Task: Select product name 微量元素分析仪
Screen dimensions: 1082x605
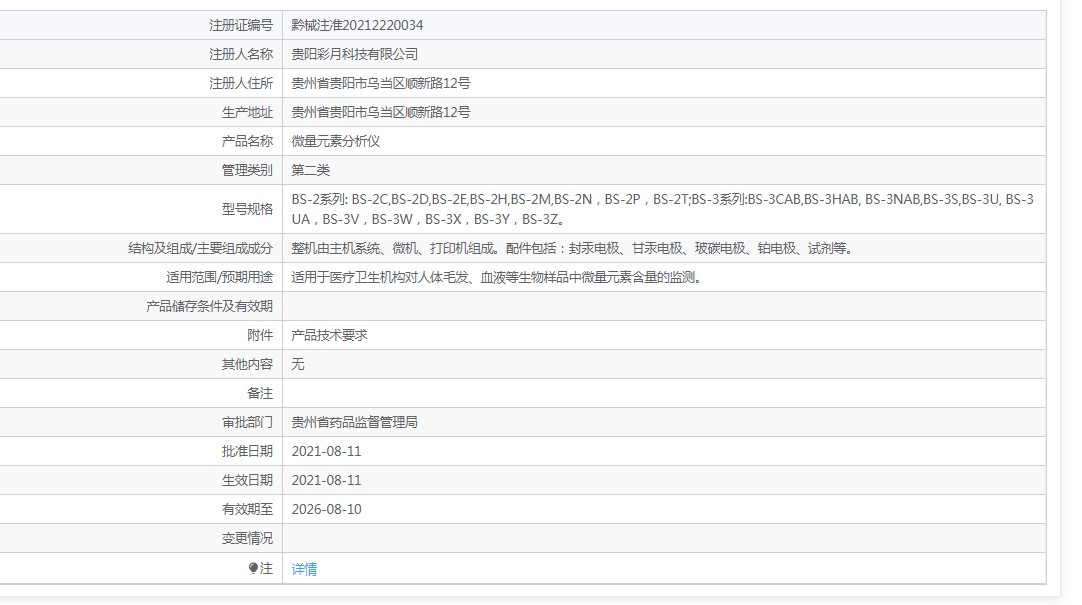Action: click(335, 141)
